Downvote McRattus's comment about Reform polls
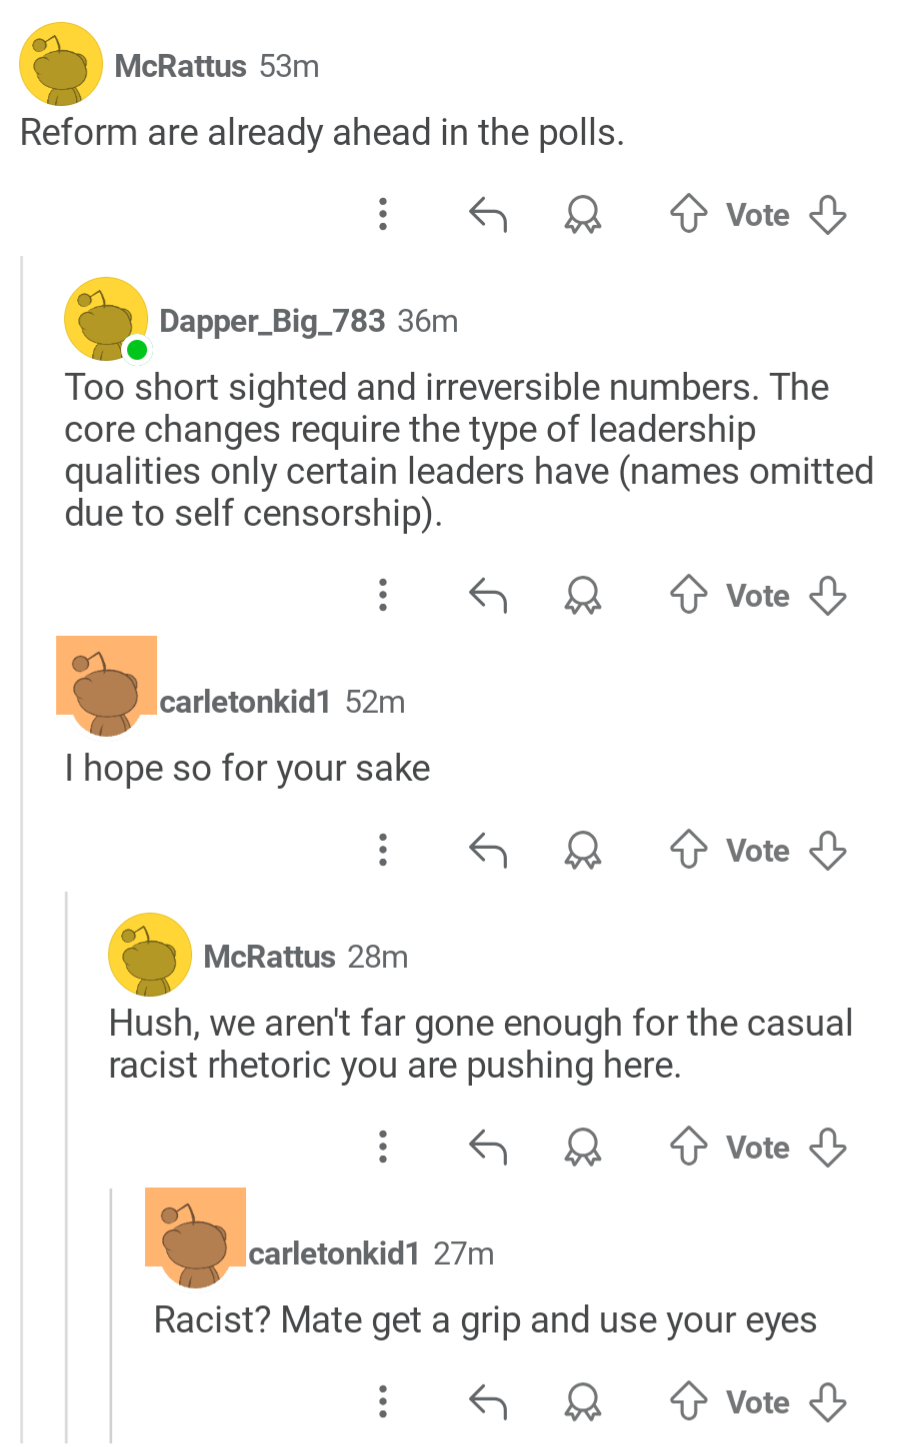 click(x=827, y=214)
